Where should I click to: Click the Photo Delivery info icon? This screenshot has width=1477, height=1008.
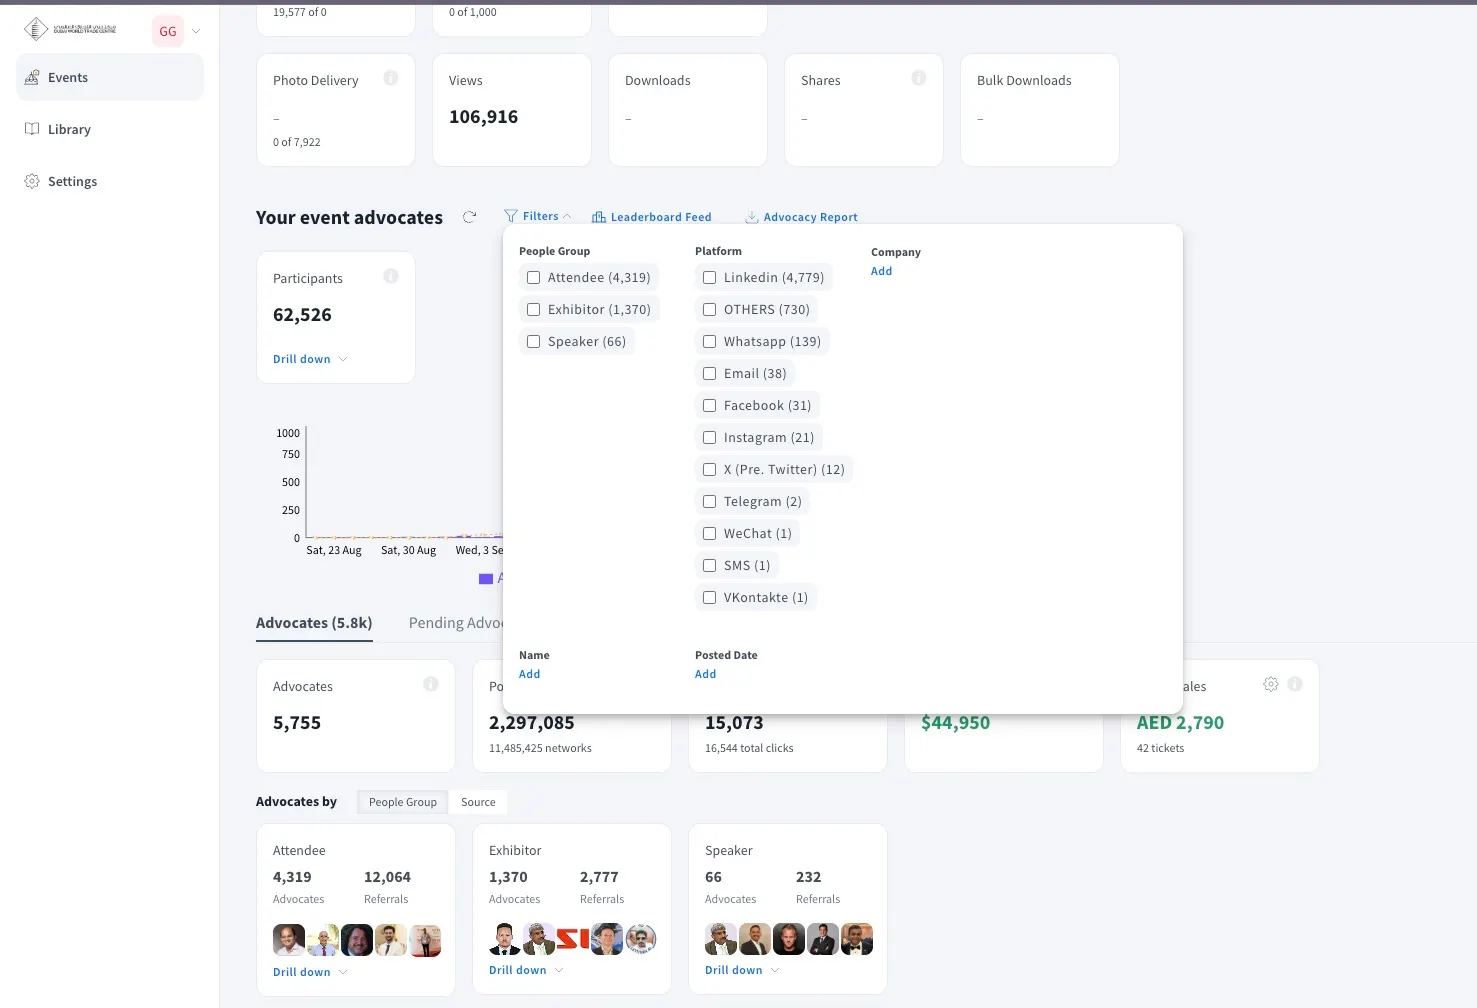(x=391, y=78)
